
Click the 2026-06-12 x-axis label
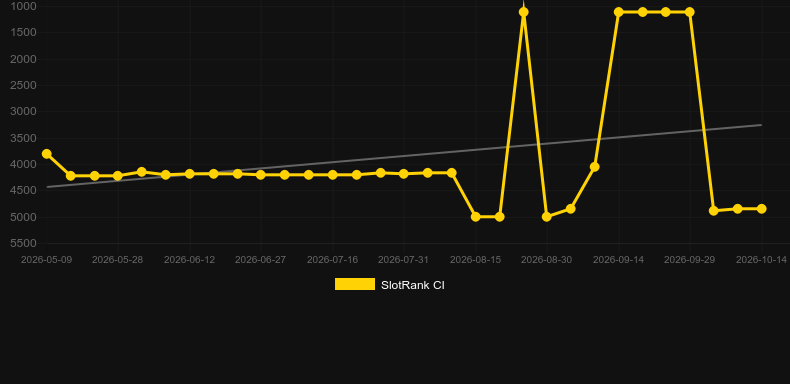pyautogui.click(x=189, y=260)
